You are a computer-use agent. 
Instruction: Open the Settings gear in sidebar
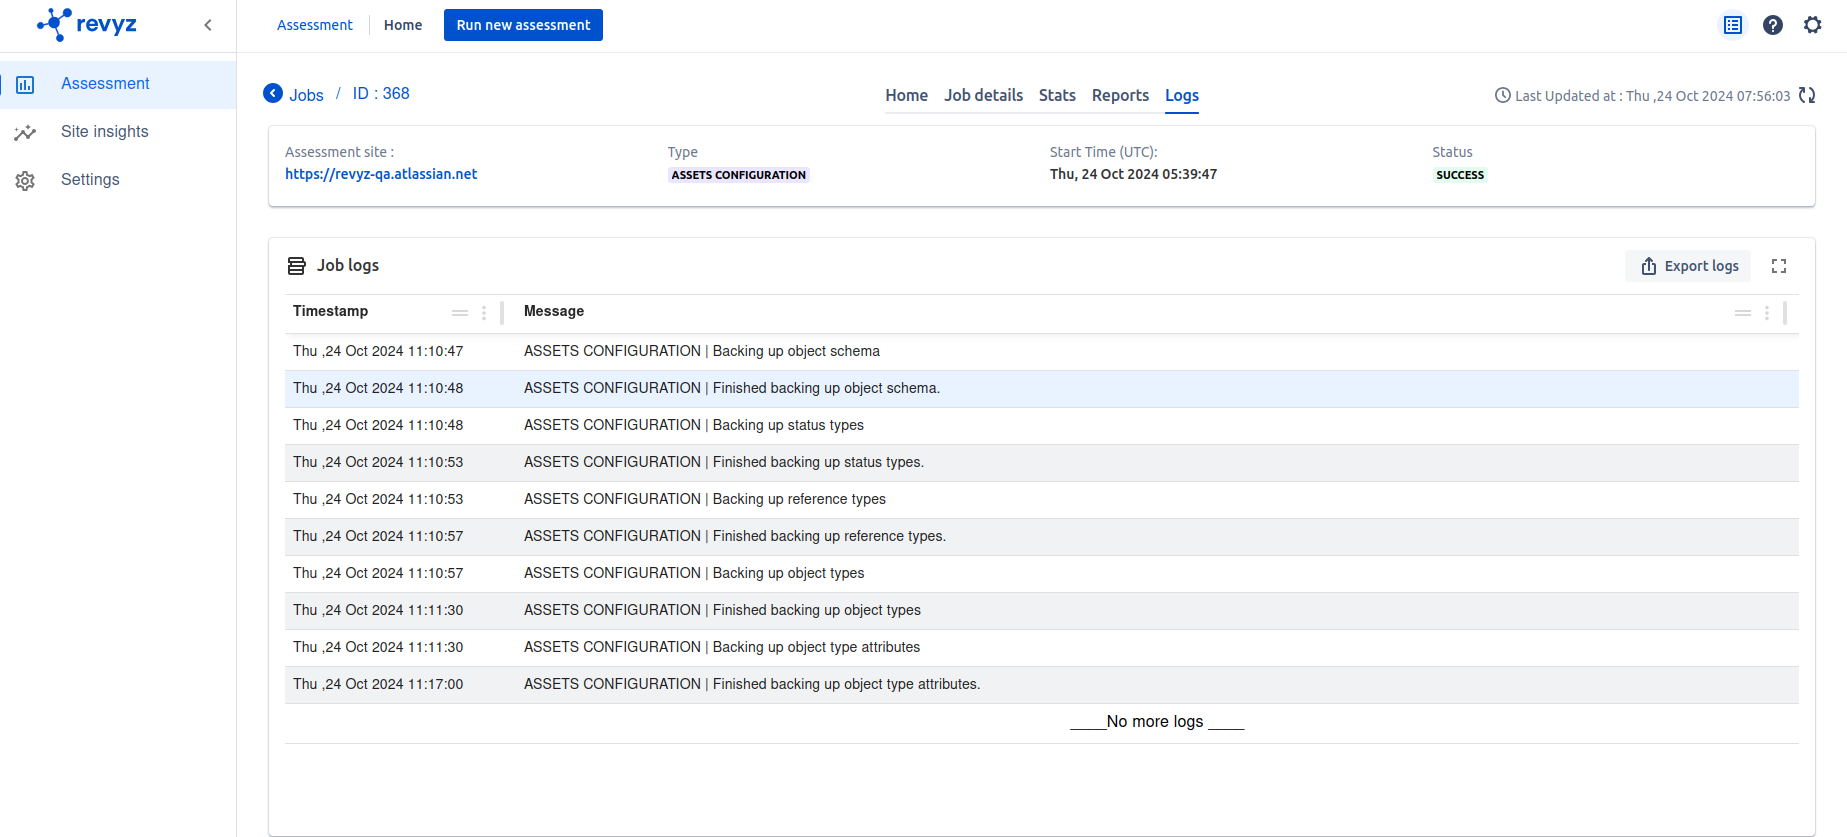tap(26, 180)
